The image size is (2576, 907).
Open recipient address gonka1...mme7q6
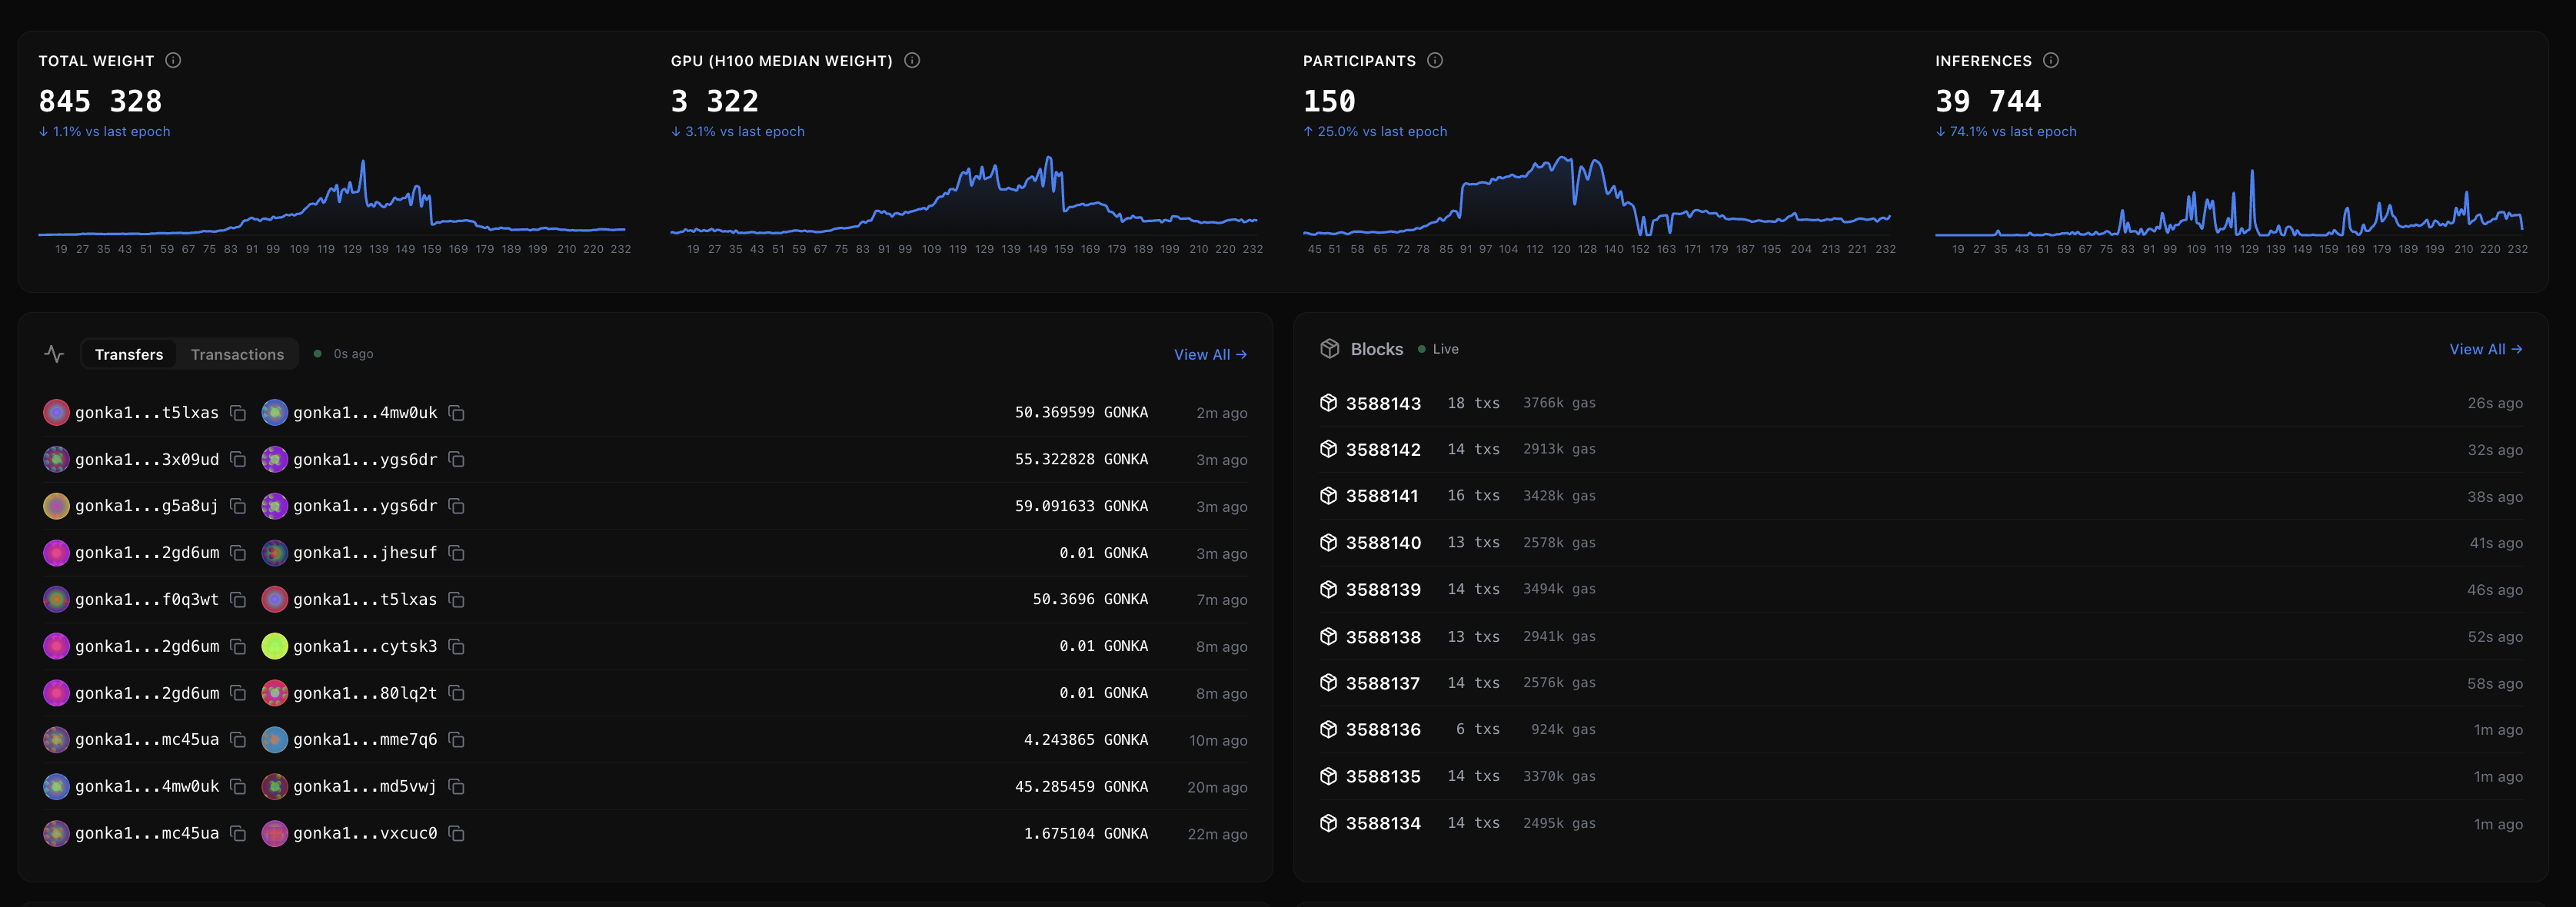tap(364, 740)
